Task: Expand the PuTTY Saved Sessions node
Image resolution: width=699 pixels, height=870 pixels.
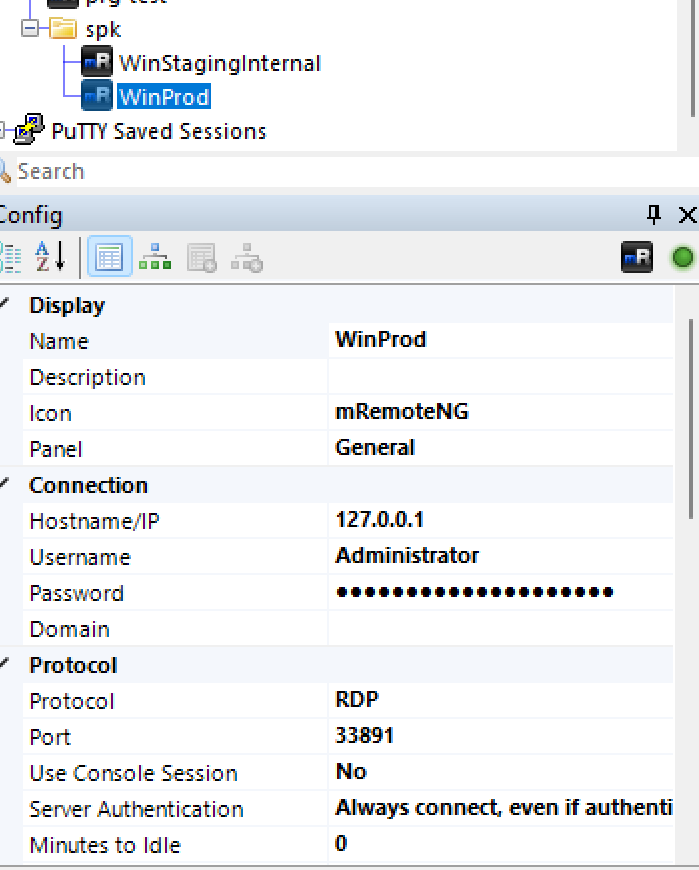Action: coord(2,130)
